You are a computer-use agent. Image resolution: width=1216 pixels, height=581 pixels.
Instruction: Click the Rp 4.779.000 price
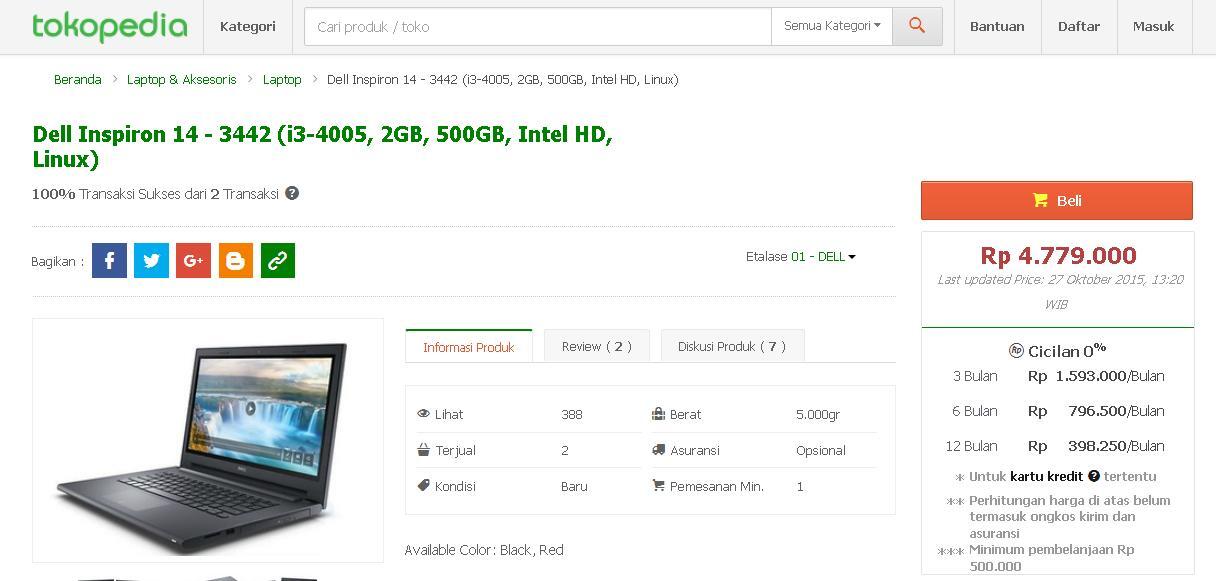[1058, 256]
